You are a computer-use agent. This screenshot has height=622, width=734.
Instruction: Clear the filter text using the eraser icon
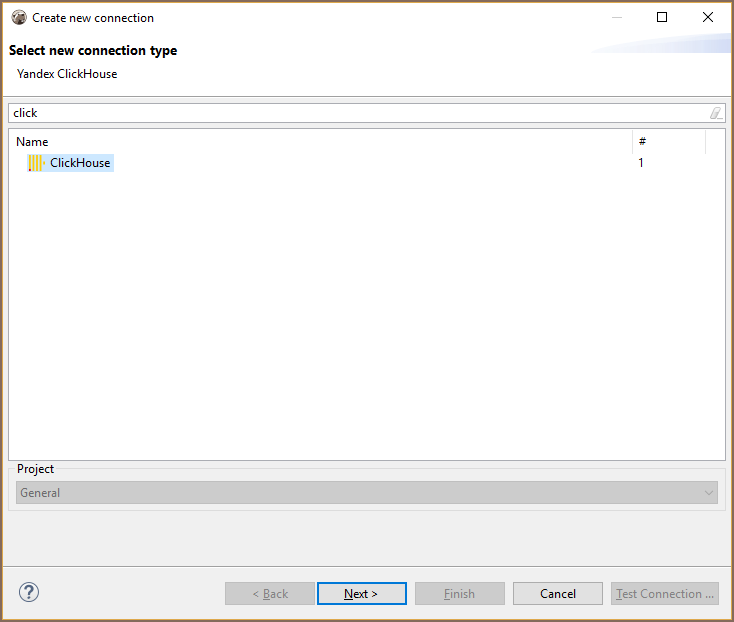[716, 113]
